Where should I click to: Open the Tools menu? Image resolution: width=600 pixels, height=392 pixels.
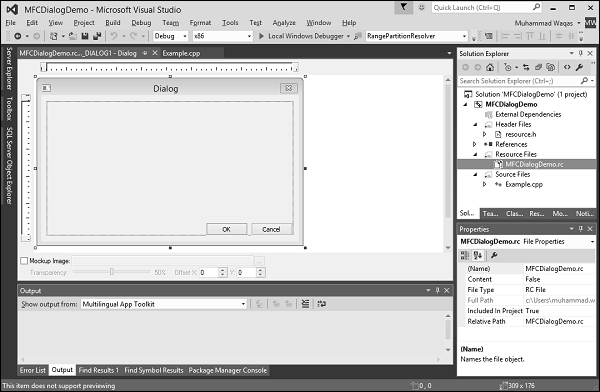tap(230, 23)
